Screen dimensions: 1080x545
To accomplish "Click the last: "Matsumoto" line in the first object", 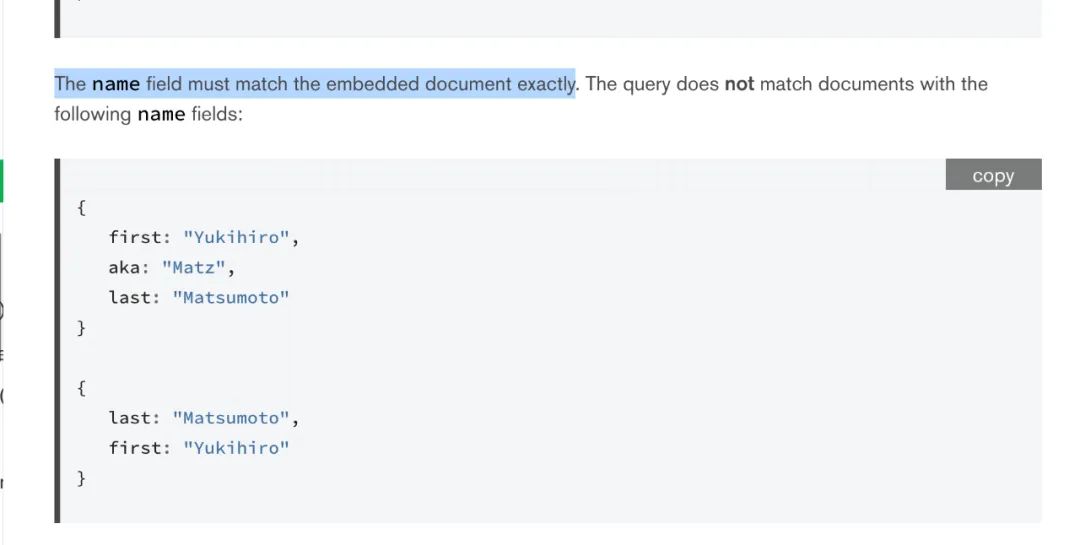I will (x=199, y=298).
